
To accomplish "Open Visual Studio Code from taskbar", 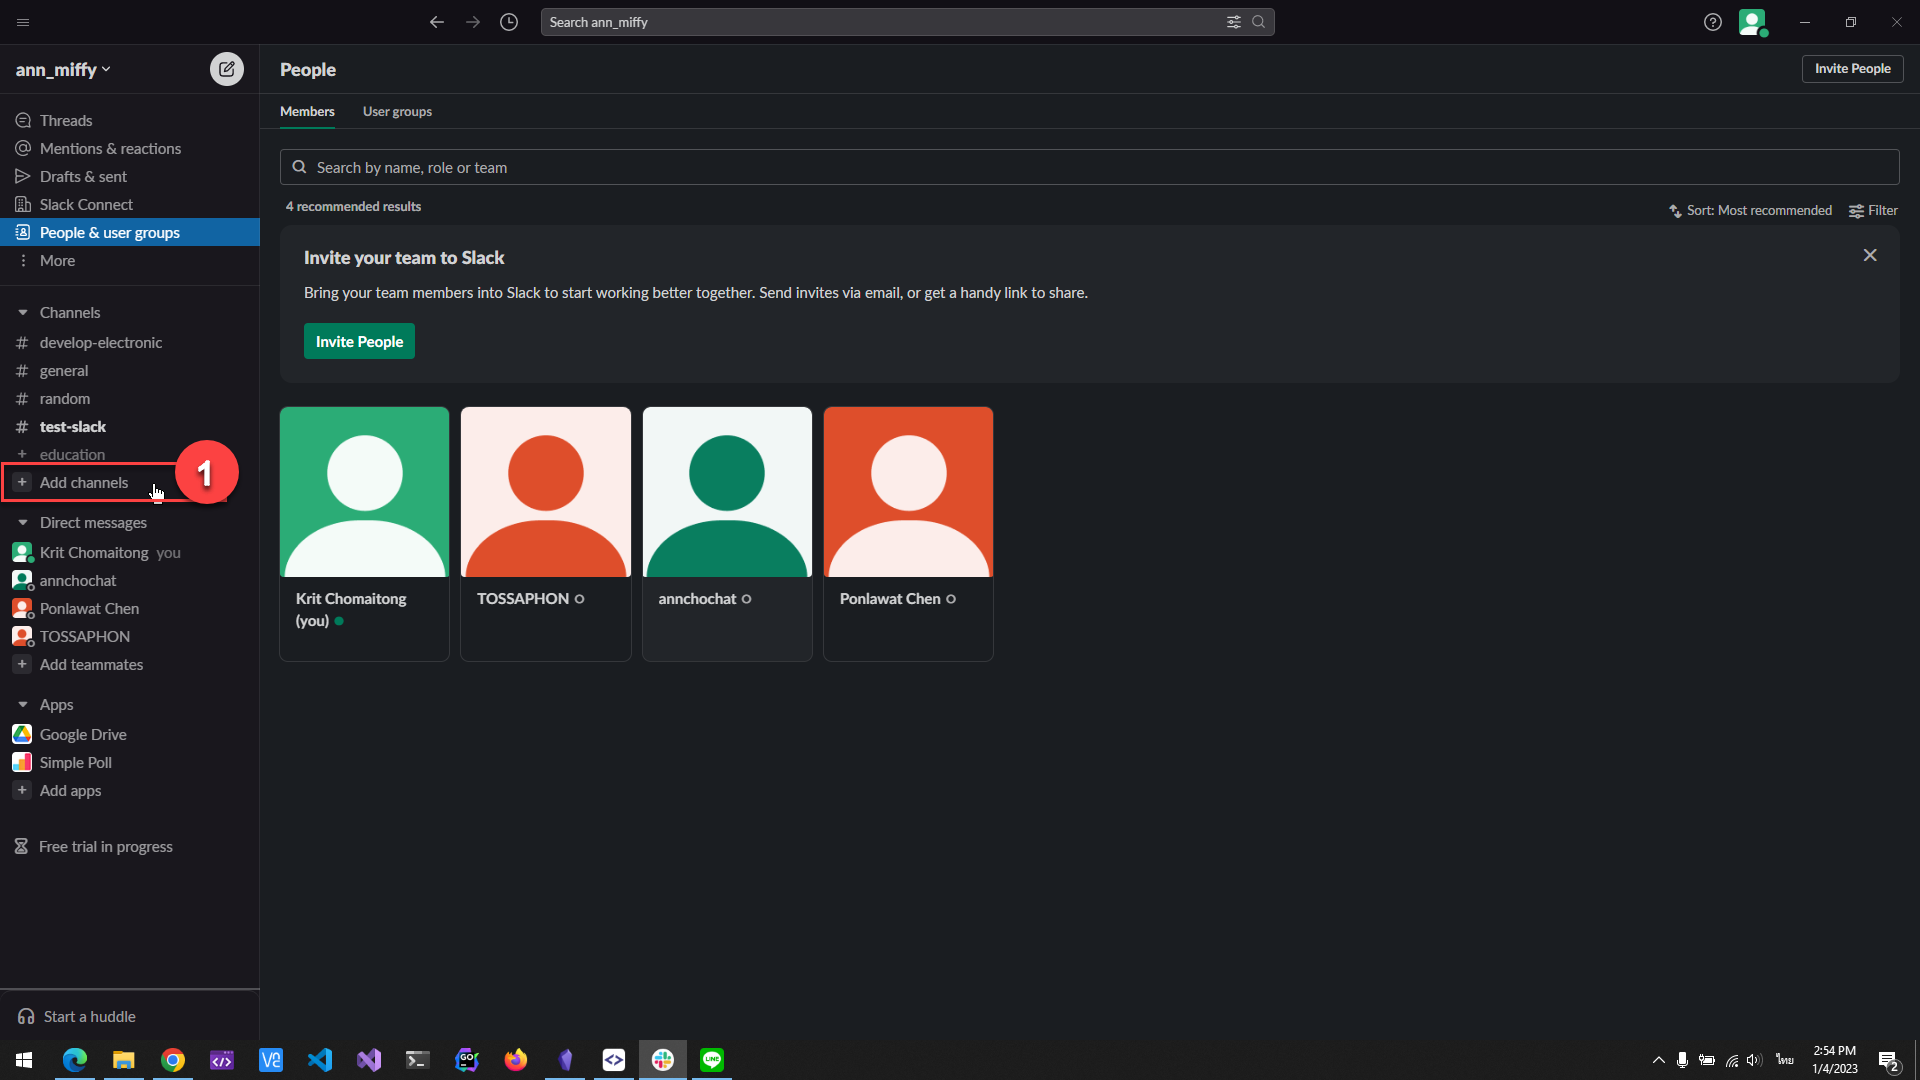I will pos(320,1059).
